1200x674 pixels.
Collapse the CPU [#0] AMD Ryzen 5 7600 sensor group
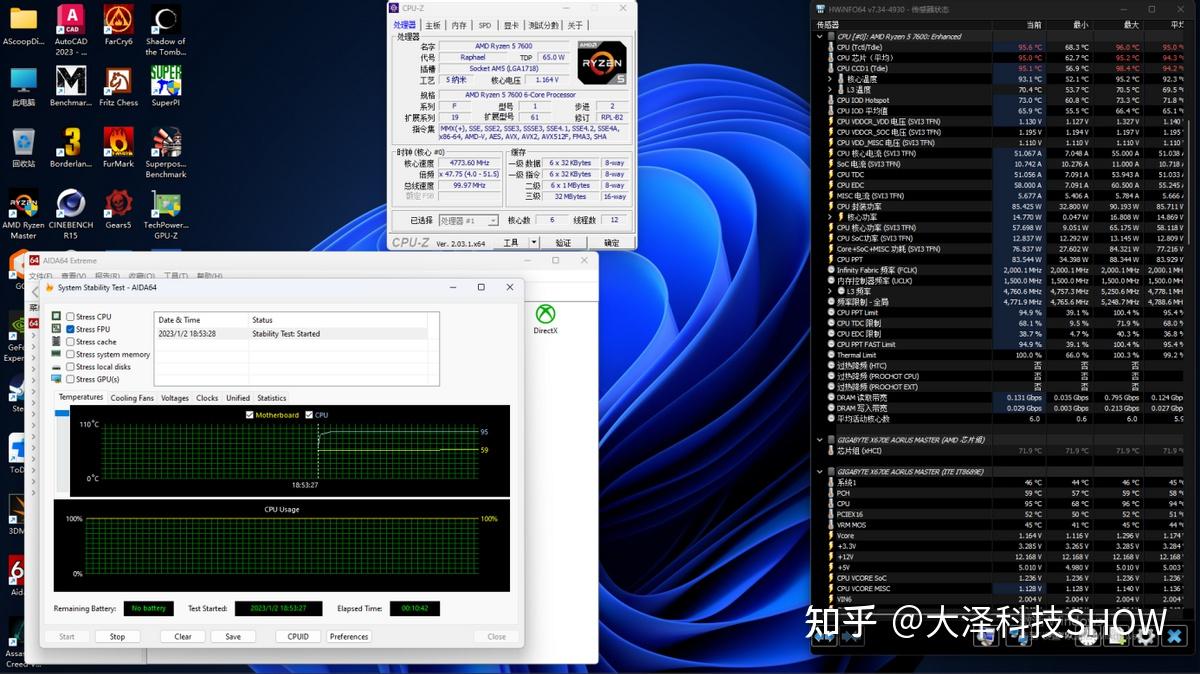click(x=820, y=36)
